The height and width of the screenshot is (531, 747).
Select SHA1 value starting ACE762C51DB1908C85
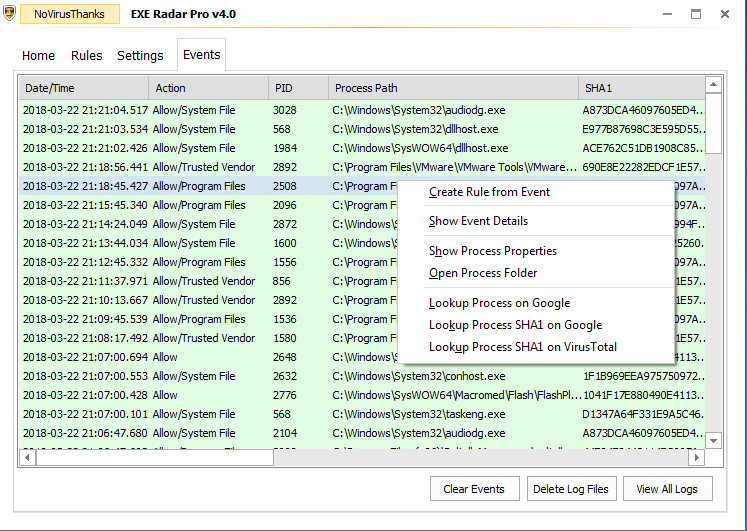click(x=643, y=148)
